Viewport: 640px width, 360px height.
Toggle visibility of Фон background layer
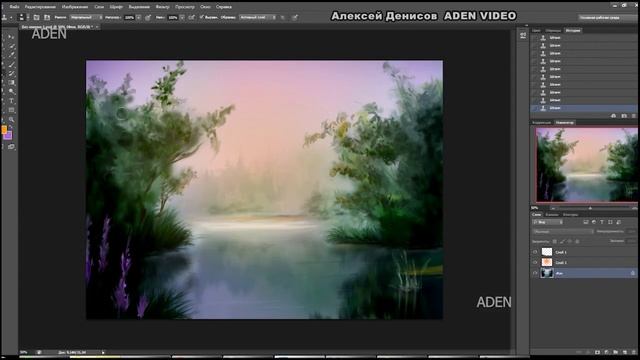pyautogui.click(x=535, y=273)
